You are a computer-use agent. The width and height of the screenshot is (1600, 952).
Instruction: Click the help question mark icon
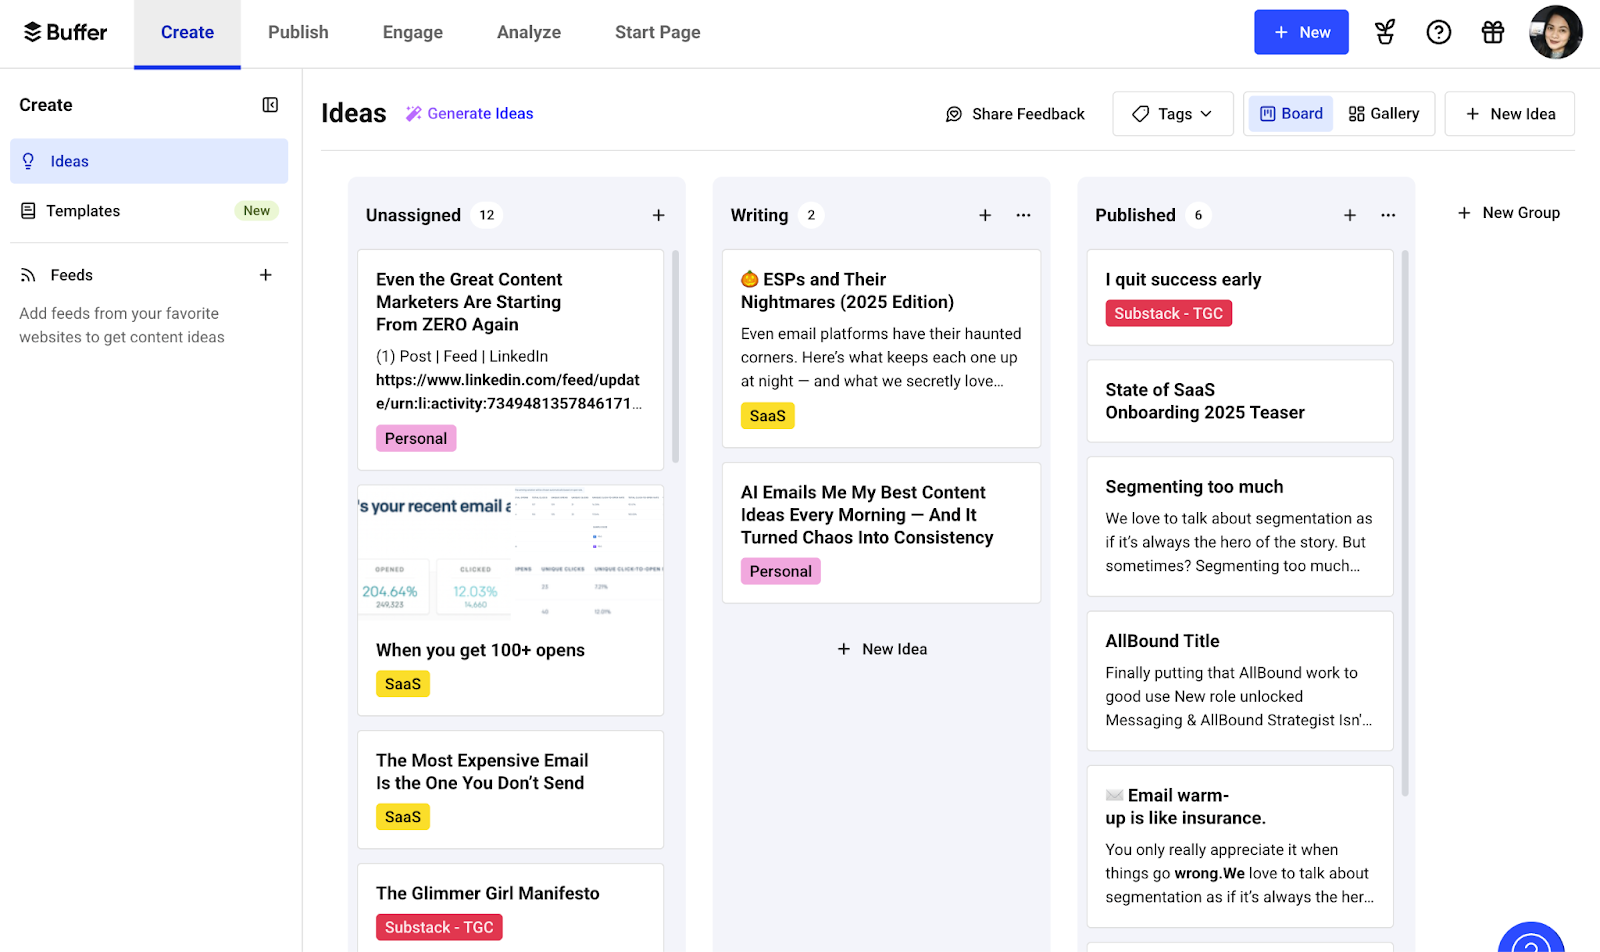point(1438,32)
